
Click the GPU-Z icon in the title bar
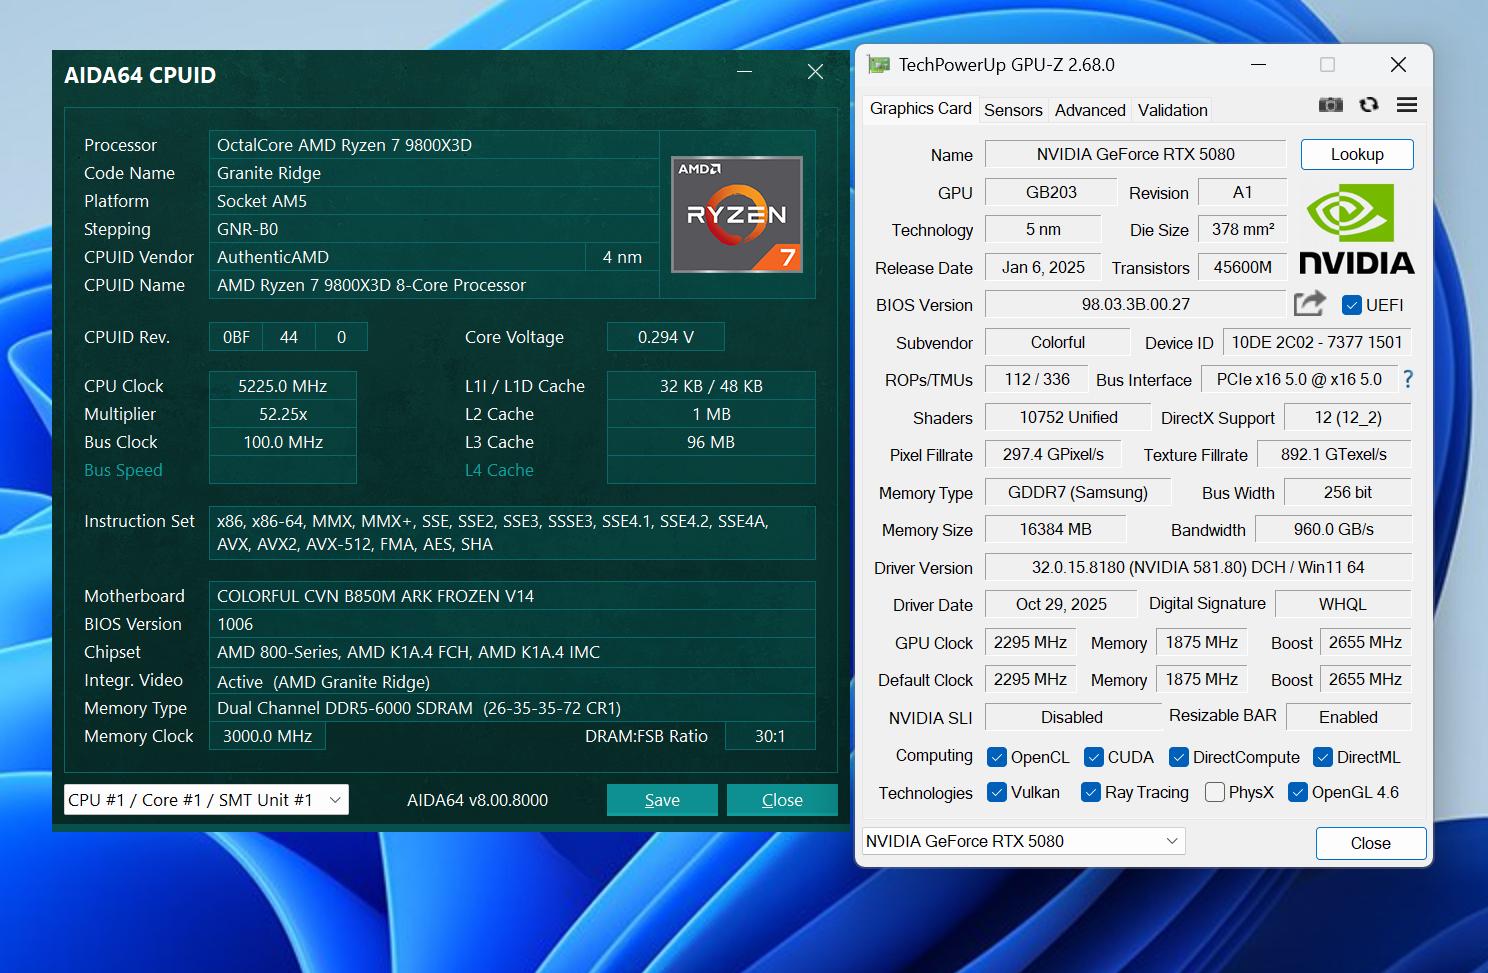point(878,63)
